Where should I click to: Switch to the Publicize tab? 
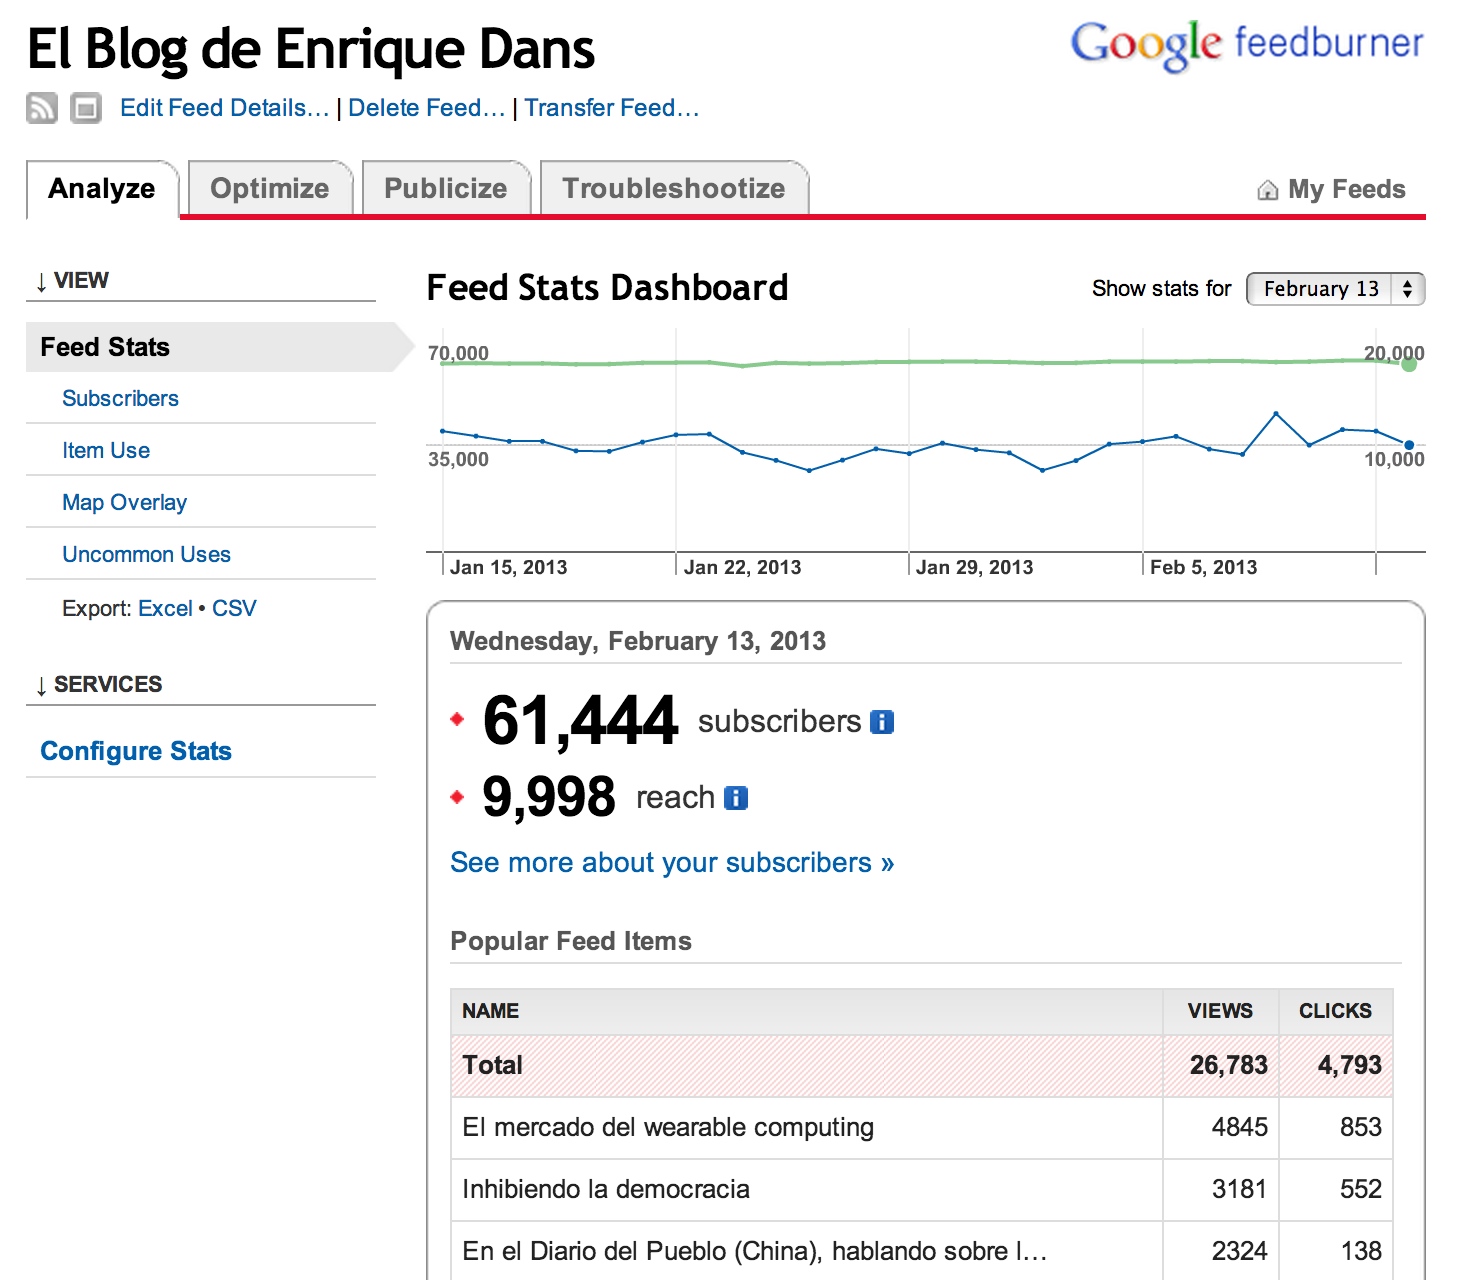click(445, 189)
